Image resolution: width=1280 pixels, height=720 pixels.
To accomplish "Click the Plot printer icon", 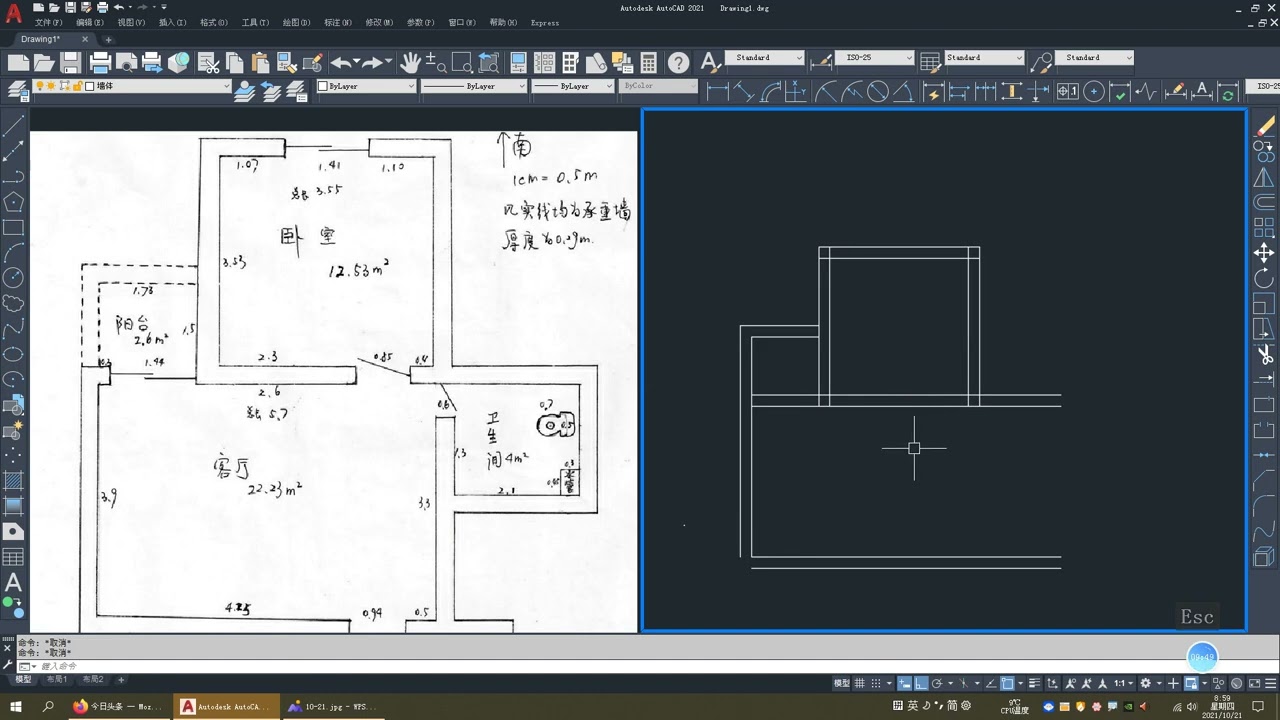I will pos(100,63).
